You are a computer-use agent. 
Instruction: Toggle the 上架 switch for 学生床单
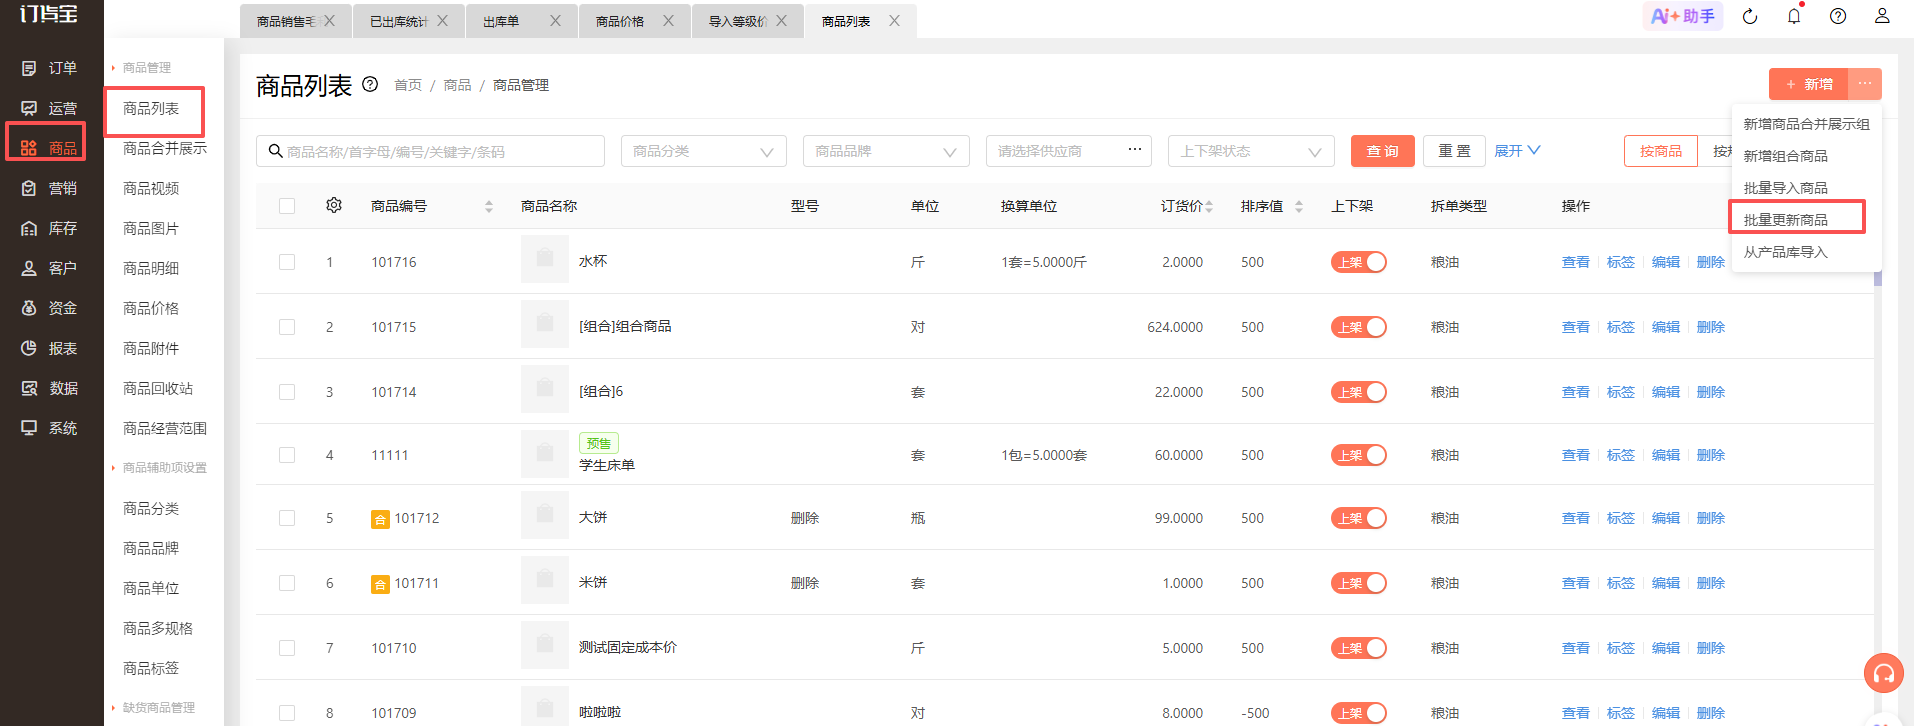pos(1358,455)
